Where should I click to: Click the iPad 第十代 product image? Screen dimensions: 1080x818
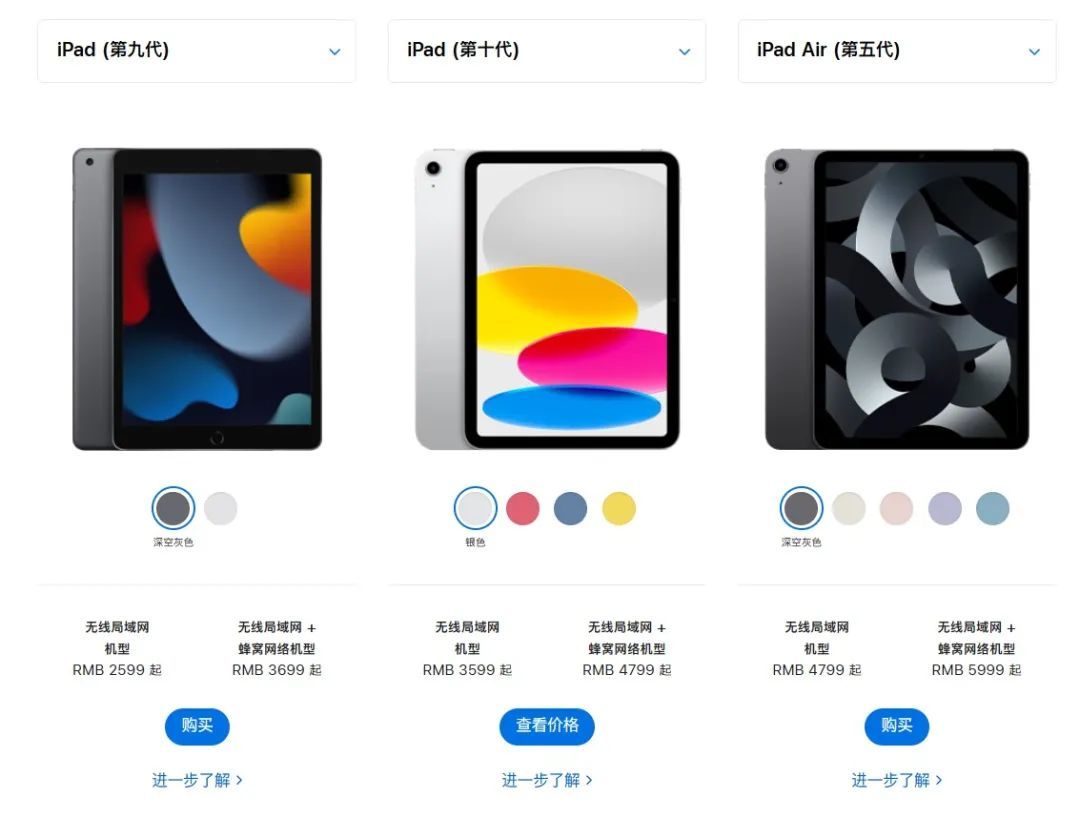(x=547, y=299)
